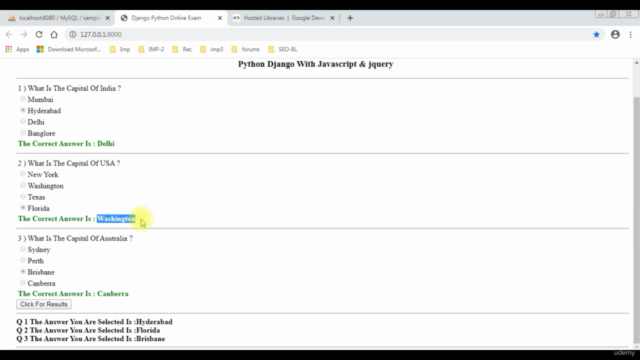Select Canberra radio option

tap(23, 283)
